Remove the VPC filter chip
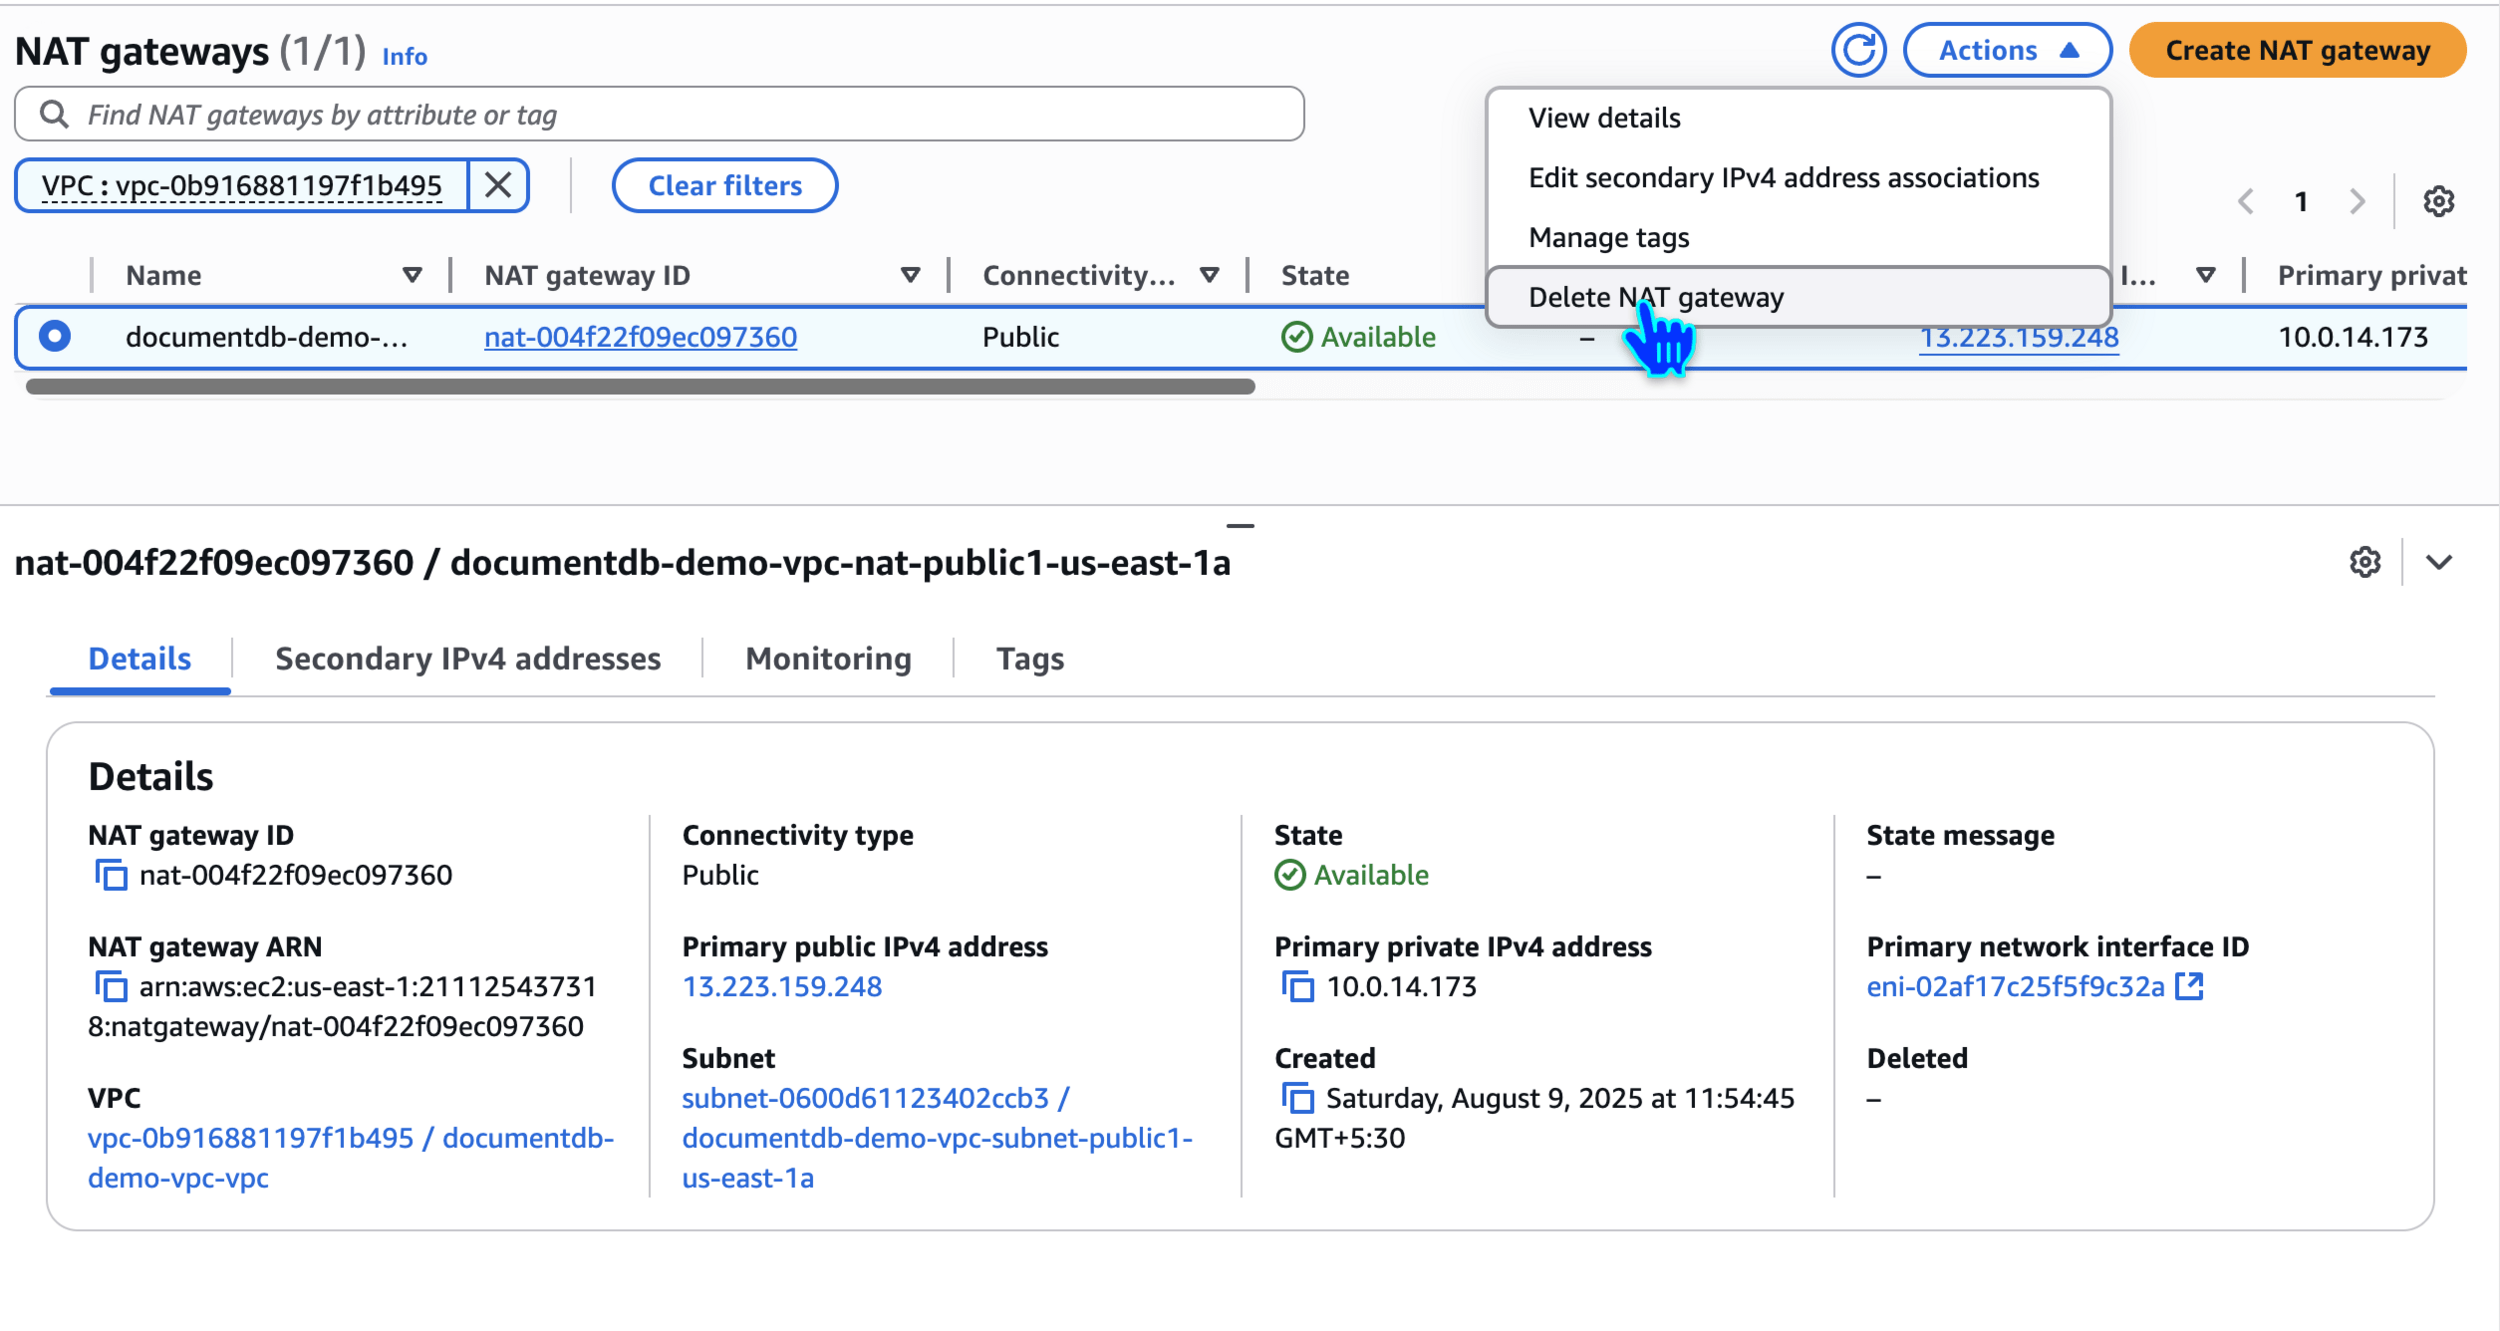Viewport: 2500px width, 1331px height. (x=498, y=185)
